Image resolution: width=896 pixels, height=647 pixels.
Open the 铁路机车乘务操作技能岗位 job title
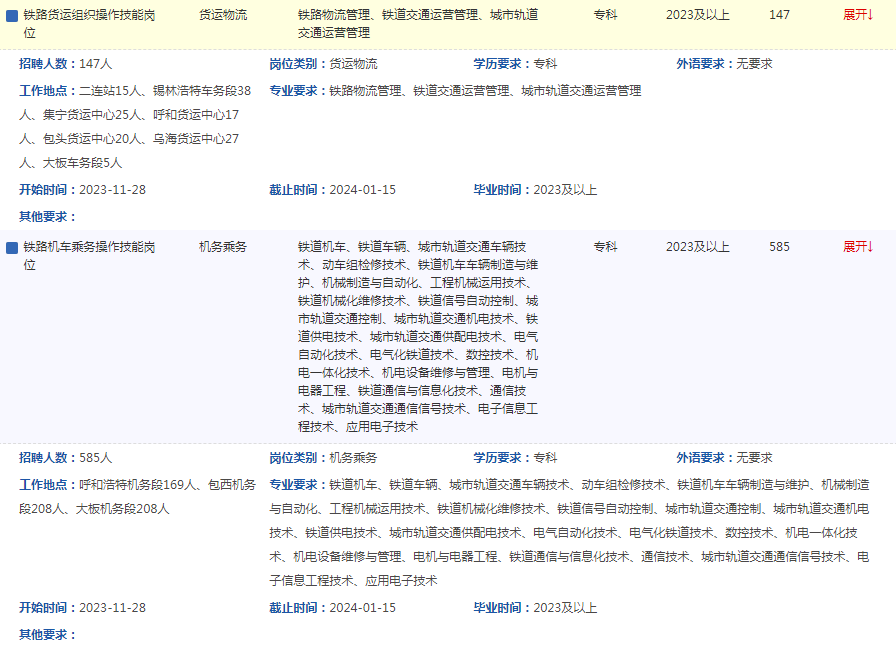tap(90, 256)
